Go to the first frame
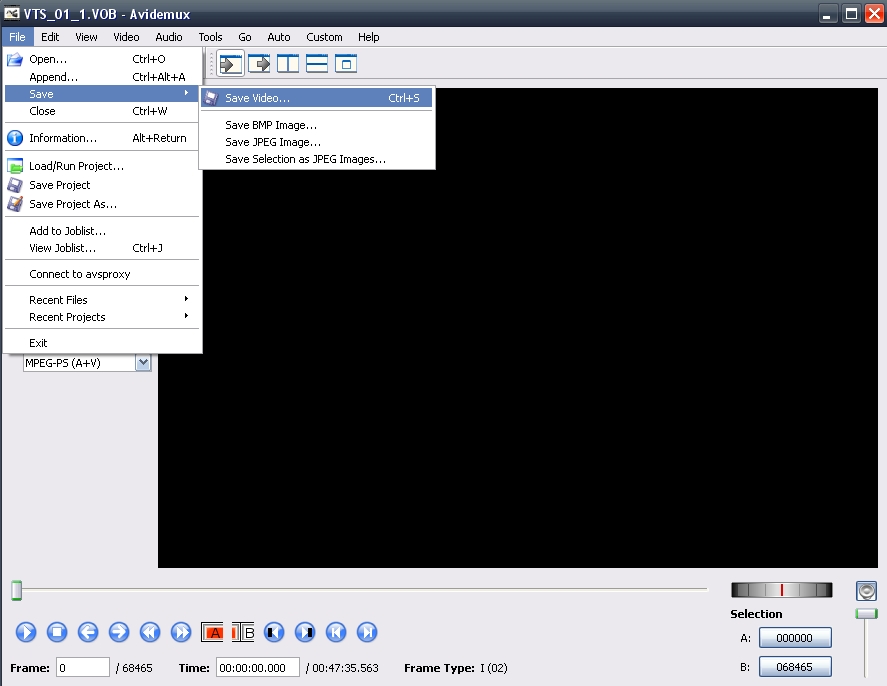887x686 pixels. pyautogui.click(x=336, y=632)
